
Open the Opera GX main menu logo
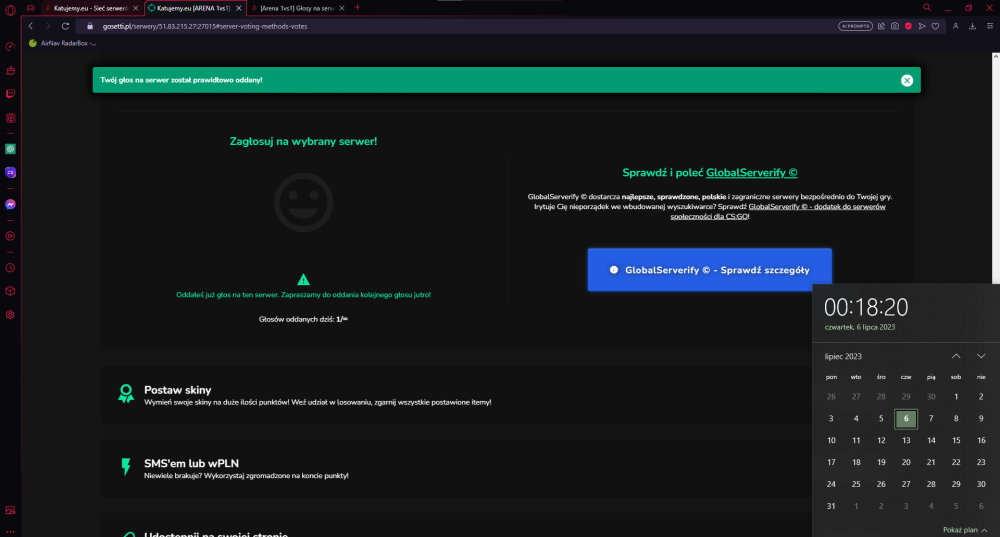coord(10,10)
